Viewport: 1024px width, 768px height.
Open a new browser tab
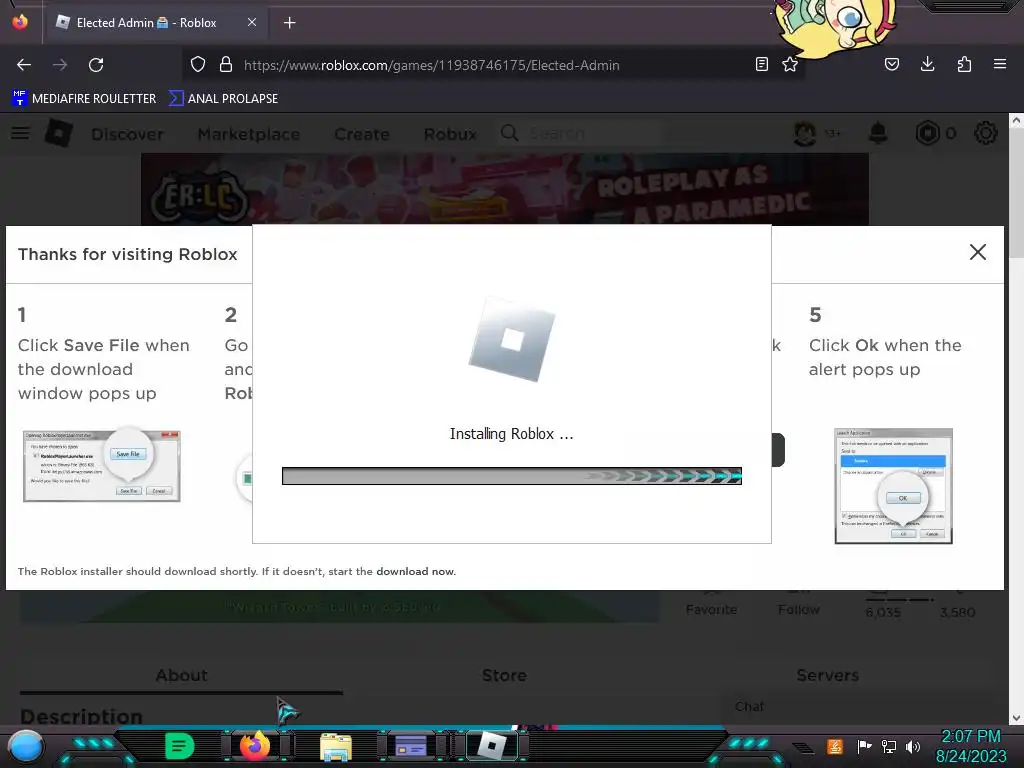pyautogui.click(x=290, y=23)
